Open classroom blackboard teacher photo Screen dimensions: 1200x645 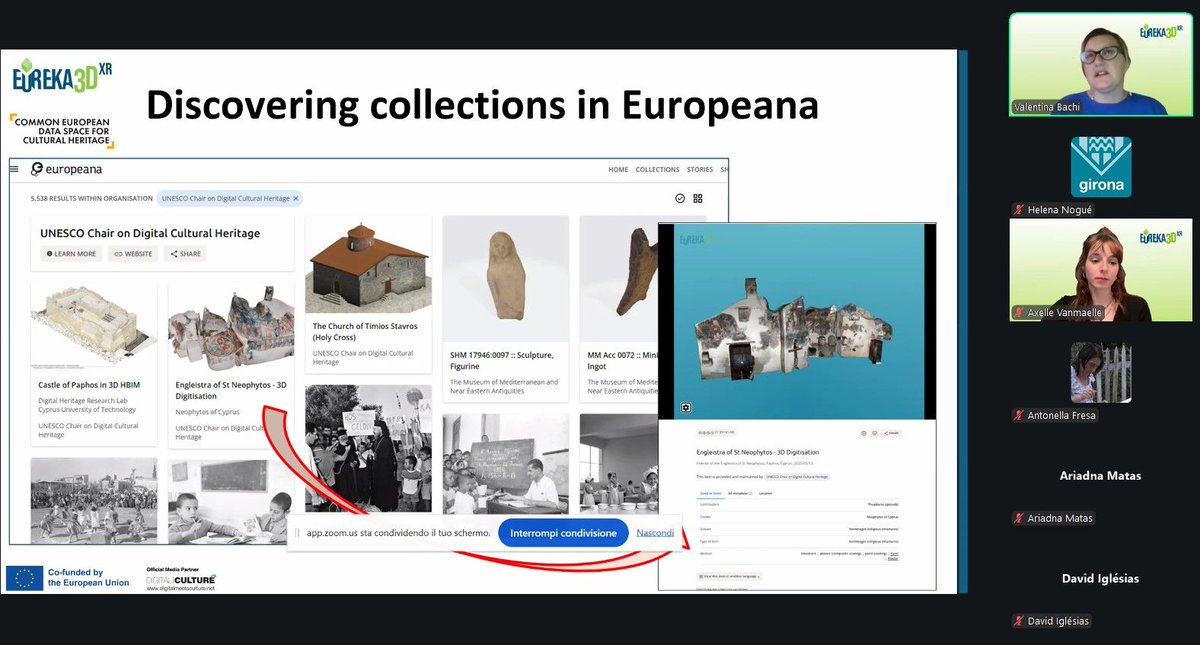[505, 464]
